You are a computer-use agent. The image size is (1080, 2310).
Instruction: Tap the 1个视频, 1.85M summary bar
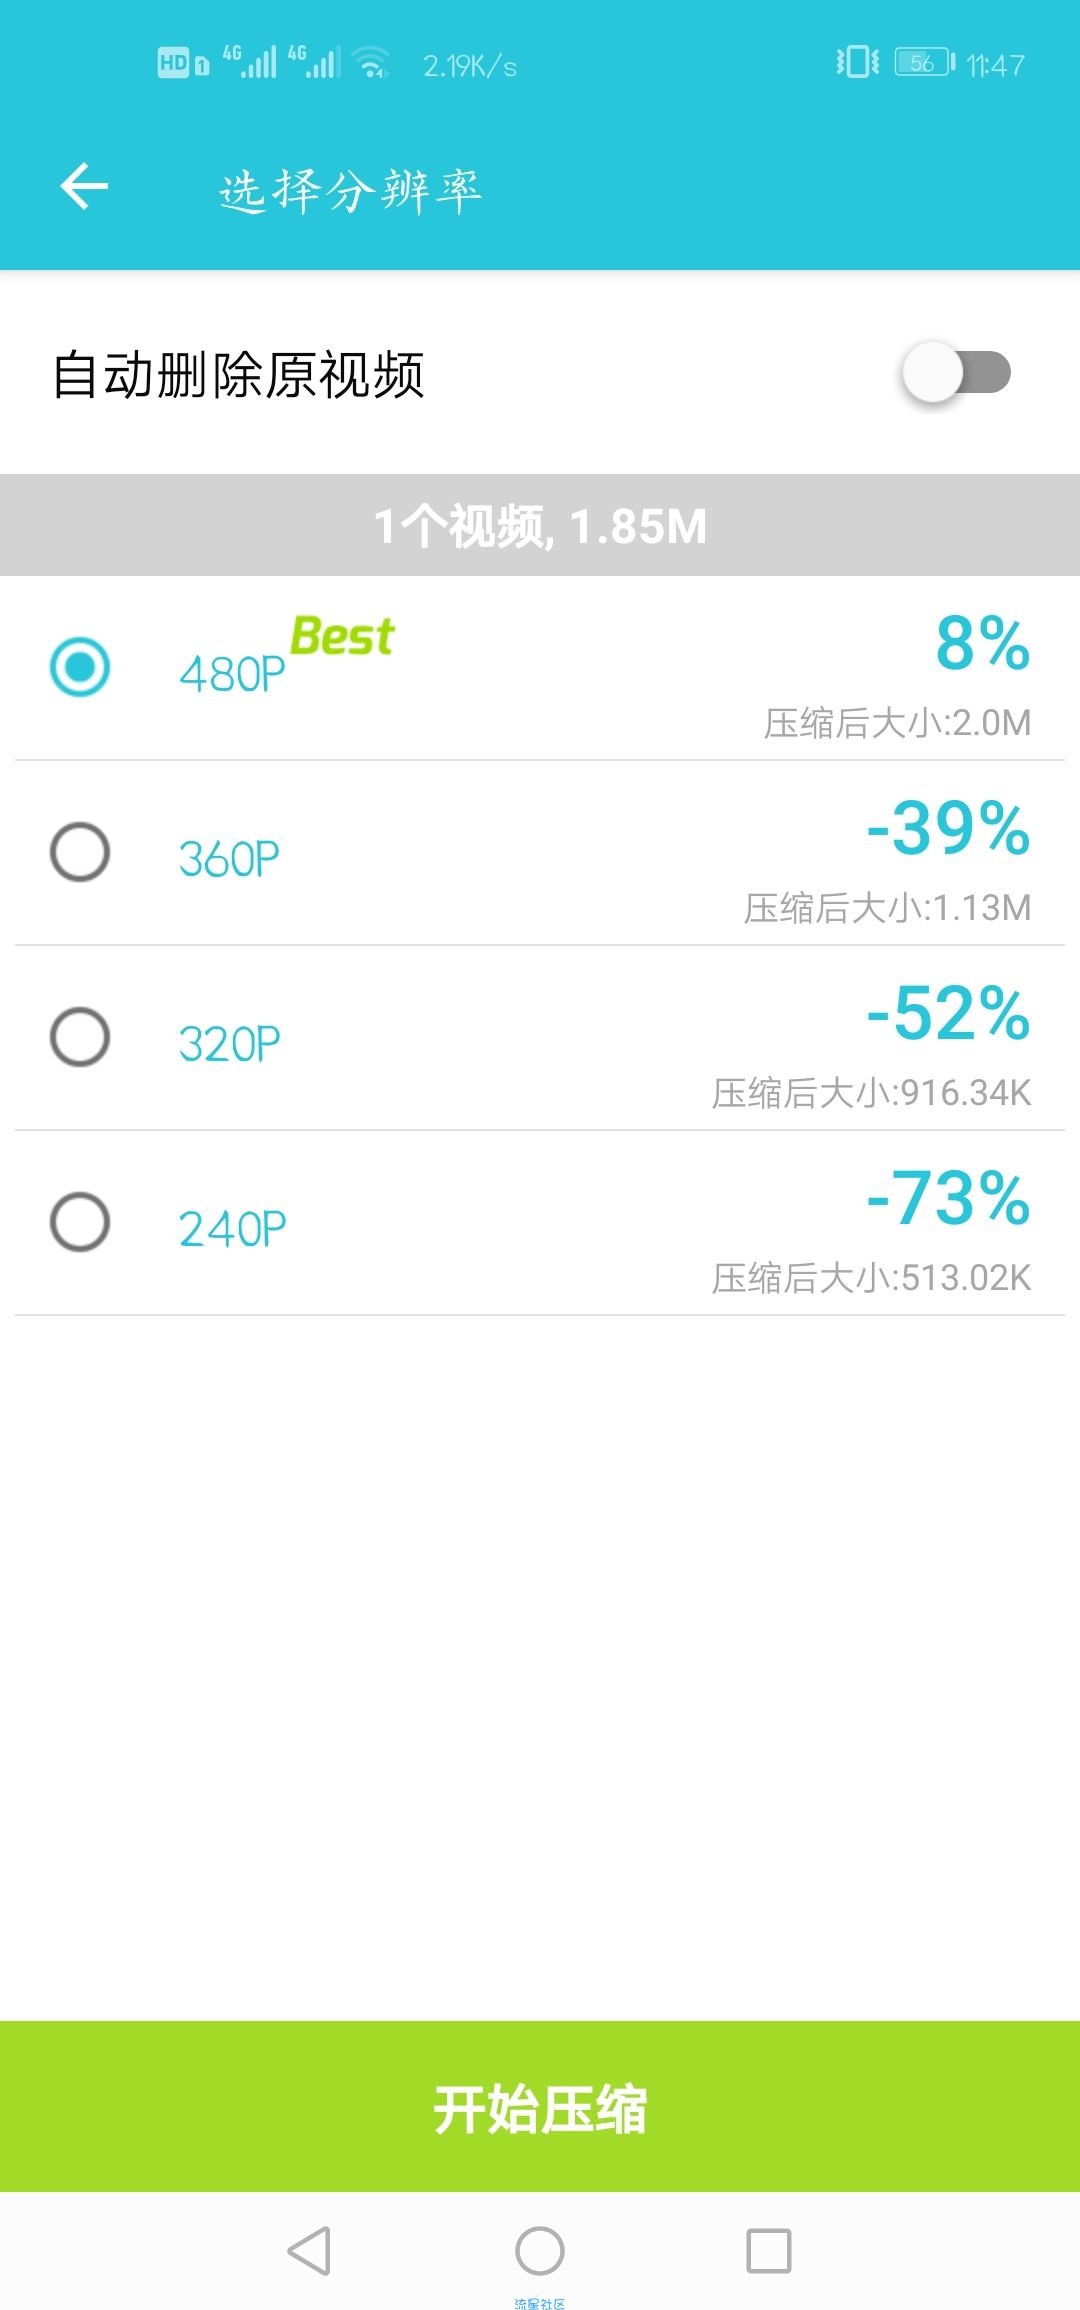540,526
